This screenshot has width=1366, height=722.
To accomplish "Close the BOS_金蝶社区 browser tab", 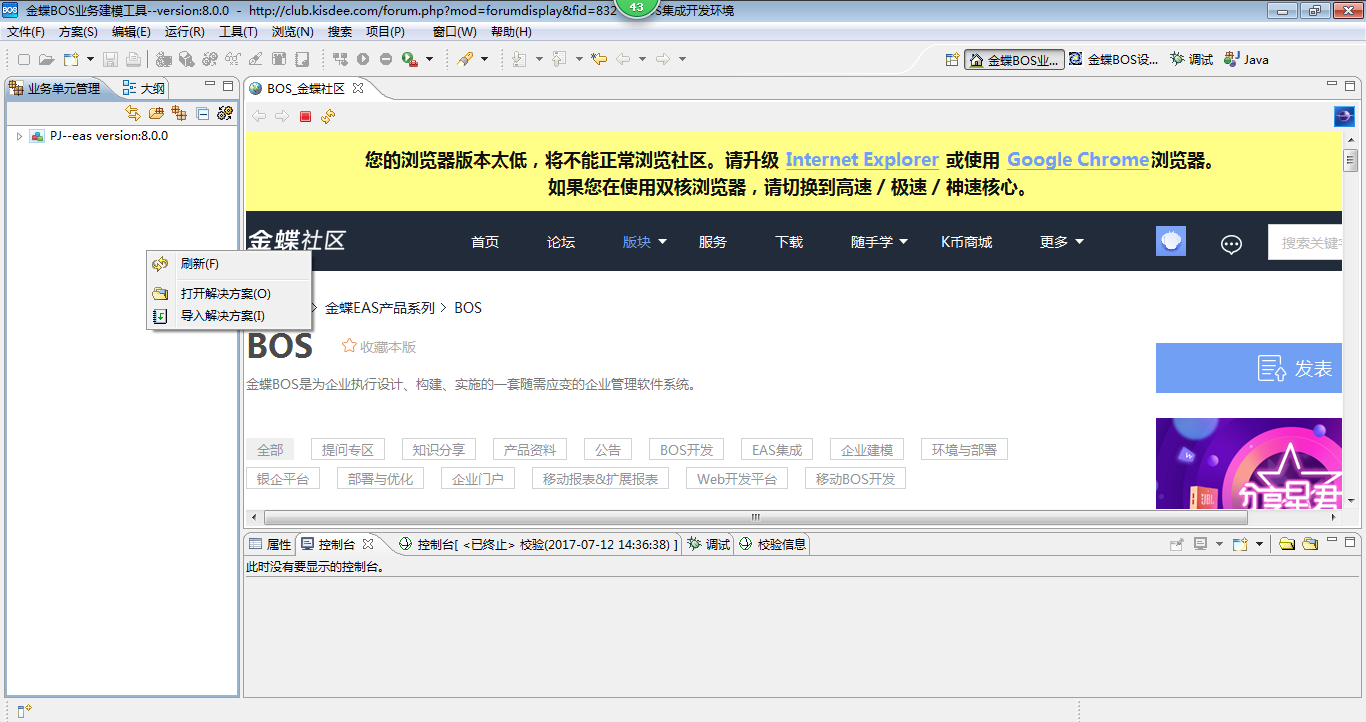I will click(x=358, y=88).
